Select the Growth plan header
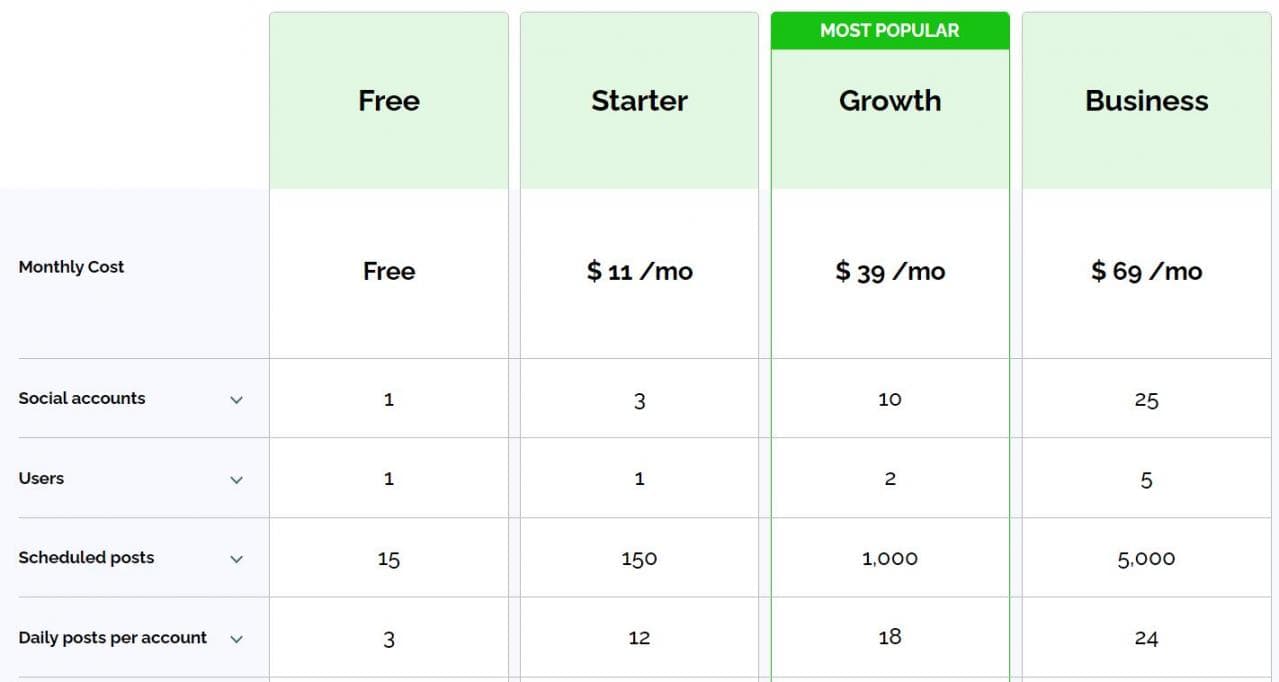 (890, 101)
